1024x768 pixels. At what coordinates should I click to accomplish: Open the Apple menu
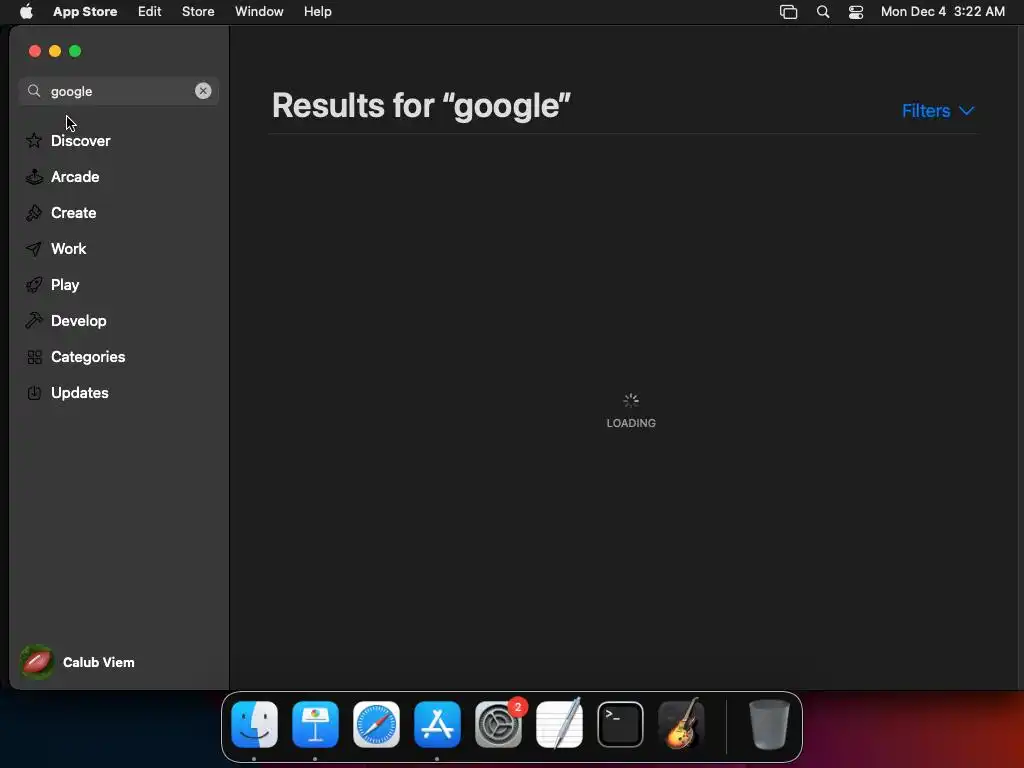26,12
